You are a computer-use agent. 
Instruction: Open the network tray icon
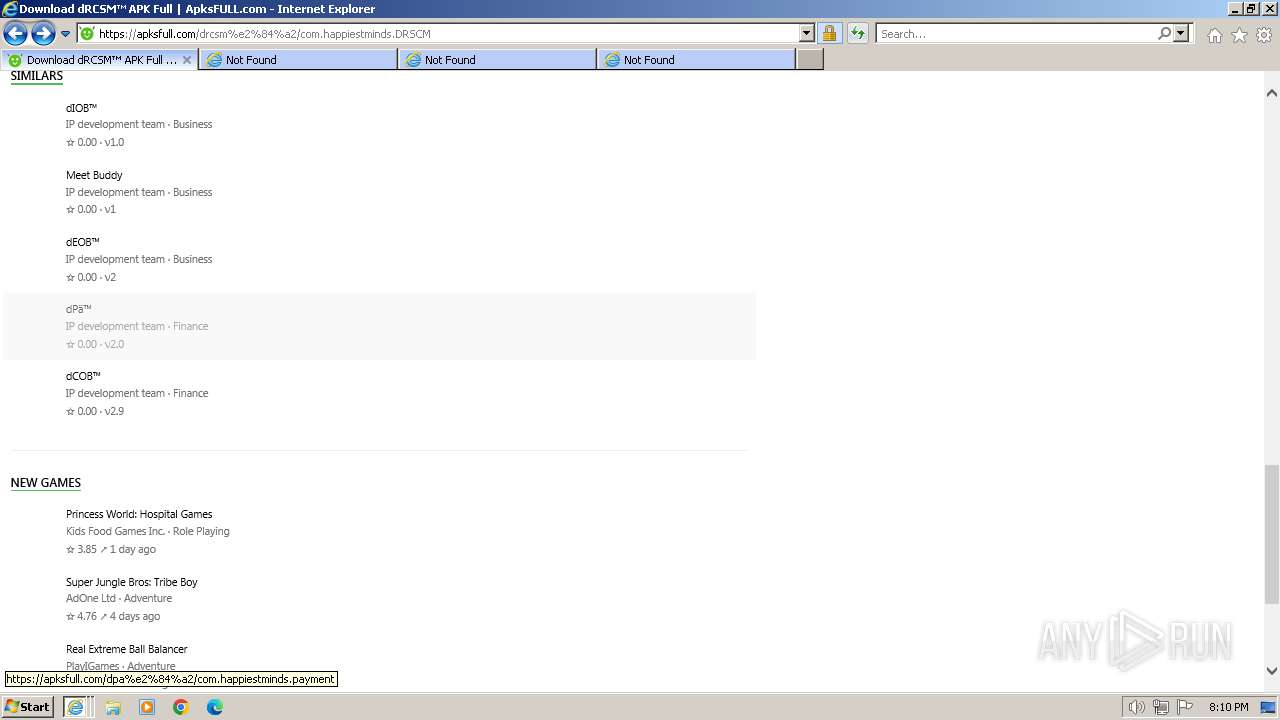coord(1161,707)
